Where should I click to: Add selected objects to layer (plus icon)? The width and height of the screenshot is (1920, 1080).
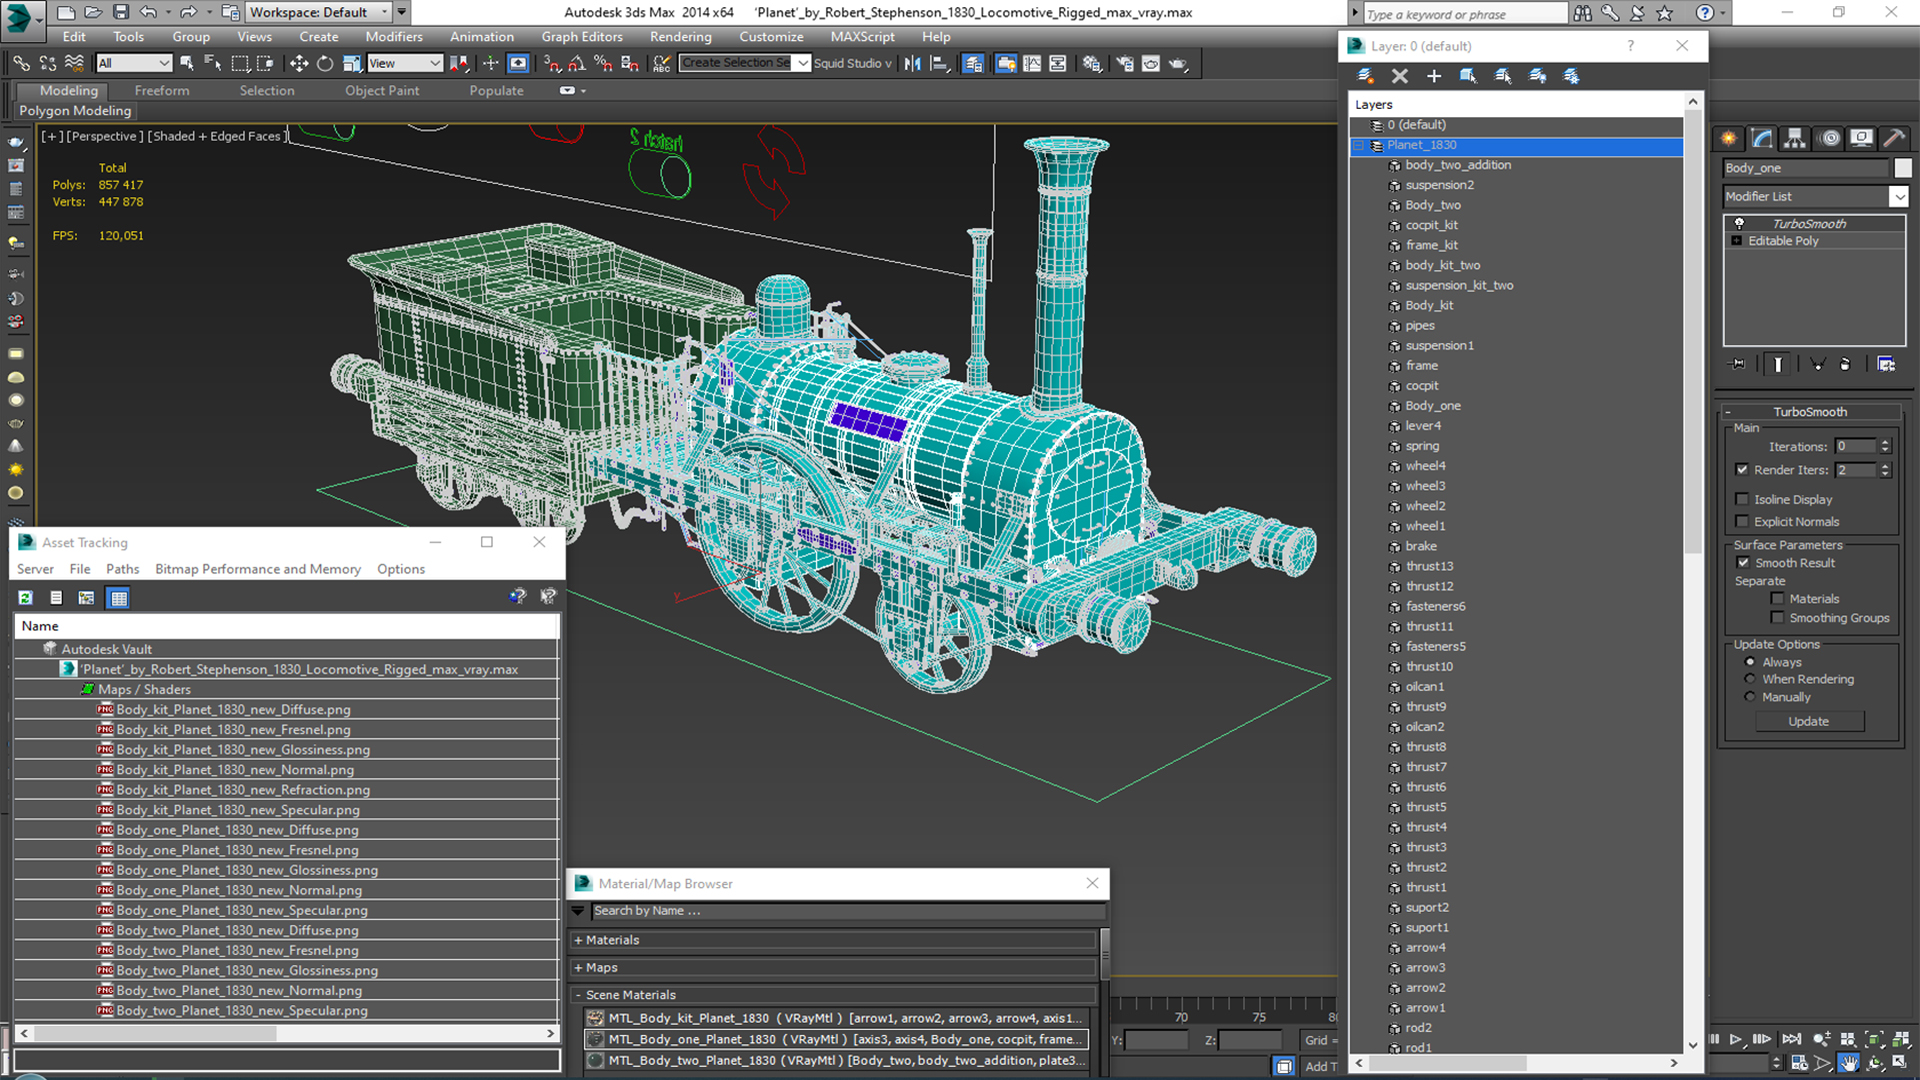pos(1434,76)
